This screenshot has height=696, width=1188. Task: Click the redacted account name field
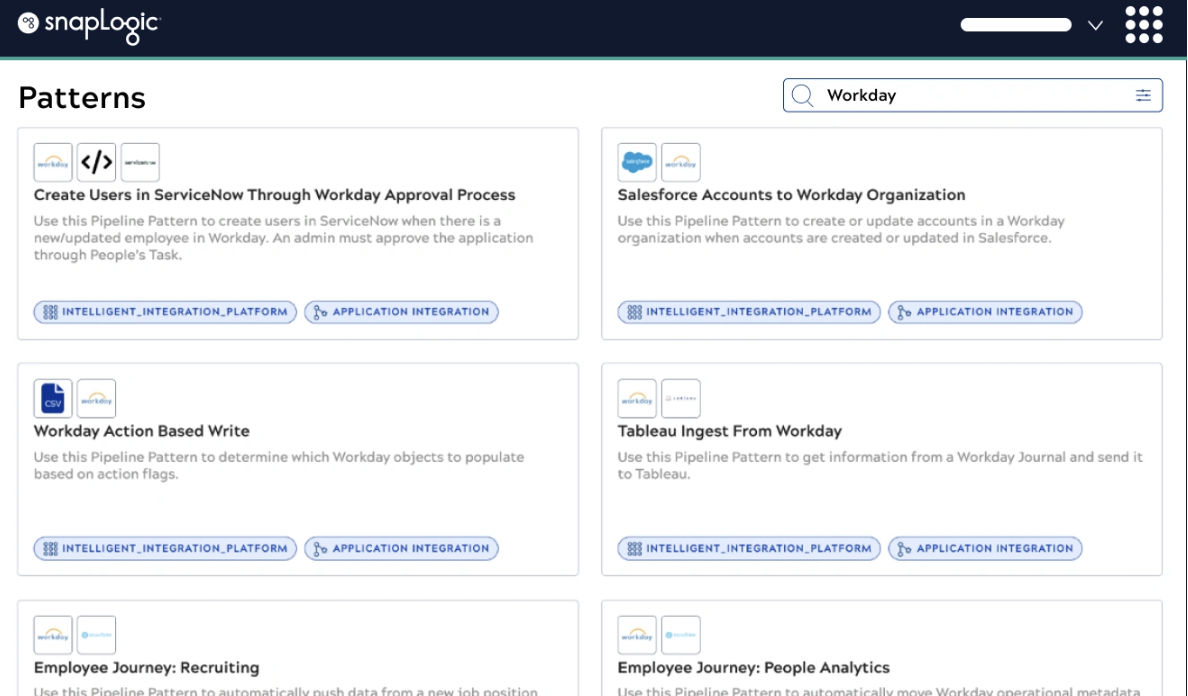point(1016,25)
